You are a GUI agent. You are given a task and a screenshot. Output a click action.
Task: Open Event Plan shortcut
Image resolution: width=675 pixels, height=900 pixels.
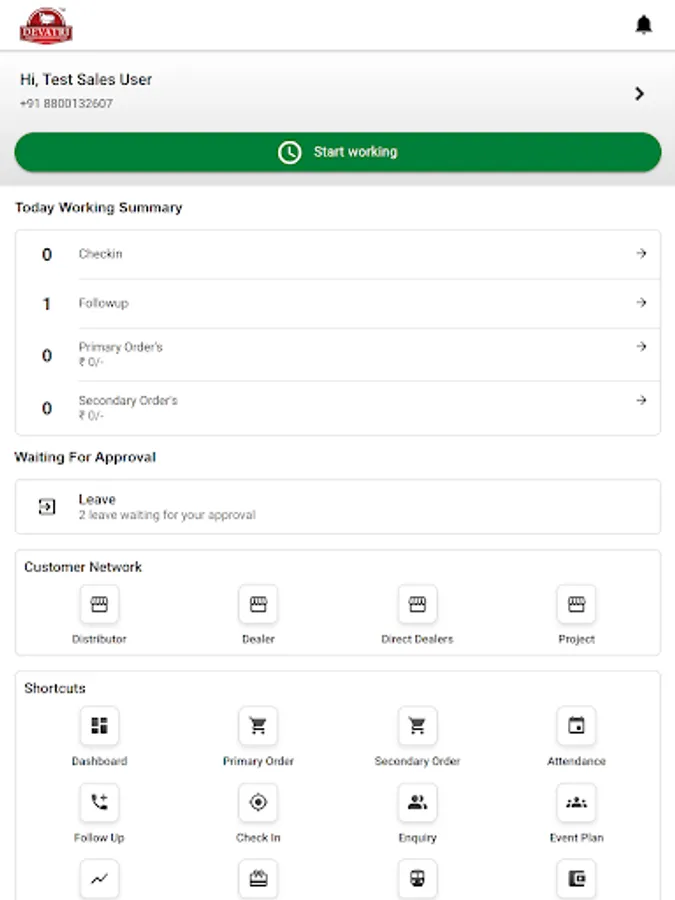(576, 803)
